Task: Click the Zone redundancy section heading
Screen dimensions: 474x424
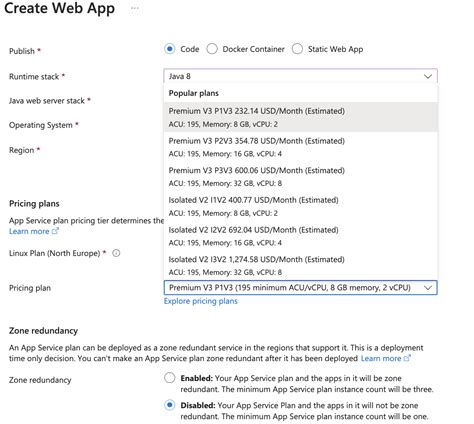Action: pos(43,331)
